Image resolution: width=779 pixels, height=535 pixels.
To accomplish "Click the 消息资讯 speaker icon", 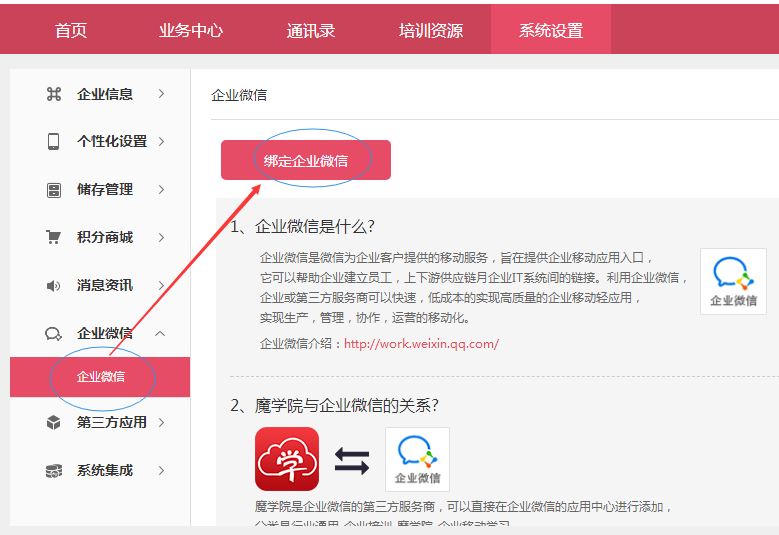I will (53, 286).
